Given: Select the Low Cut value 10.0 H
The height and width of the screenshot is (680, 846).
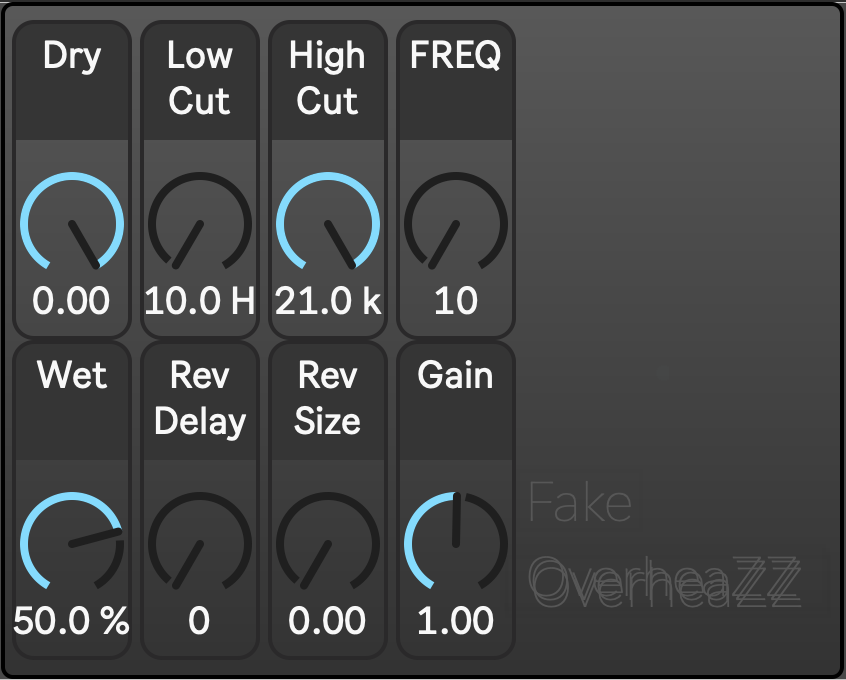Looking at the screenshot, I should point(199,301).
